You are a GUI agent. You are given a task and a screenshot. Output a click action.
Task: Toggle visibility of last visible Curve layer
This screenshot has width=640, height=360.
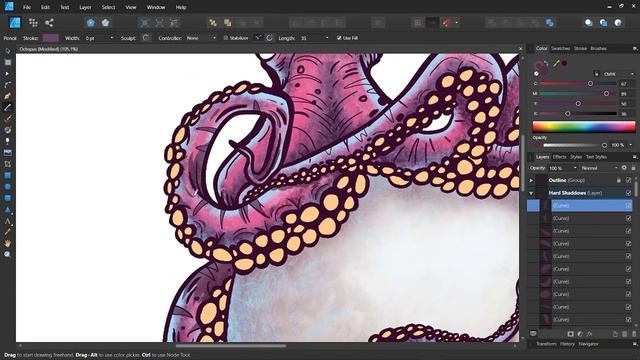[x=628, y=319]
